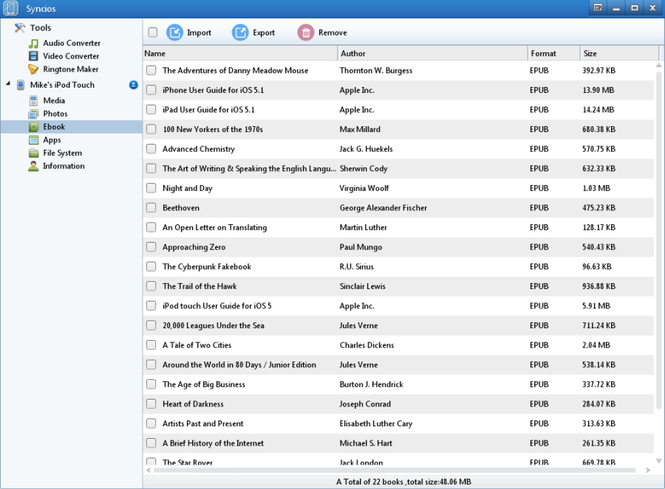
Task: Click size value 711.24 KB
Action: point(599,326)
